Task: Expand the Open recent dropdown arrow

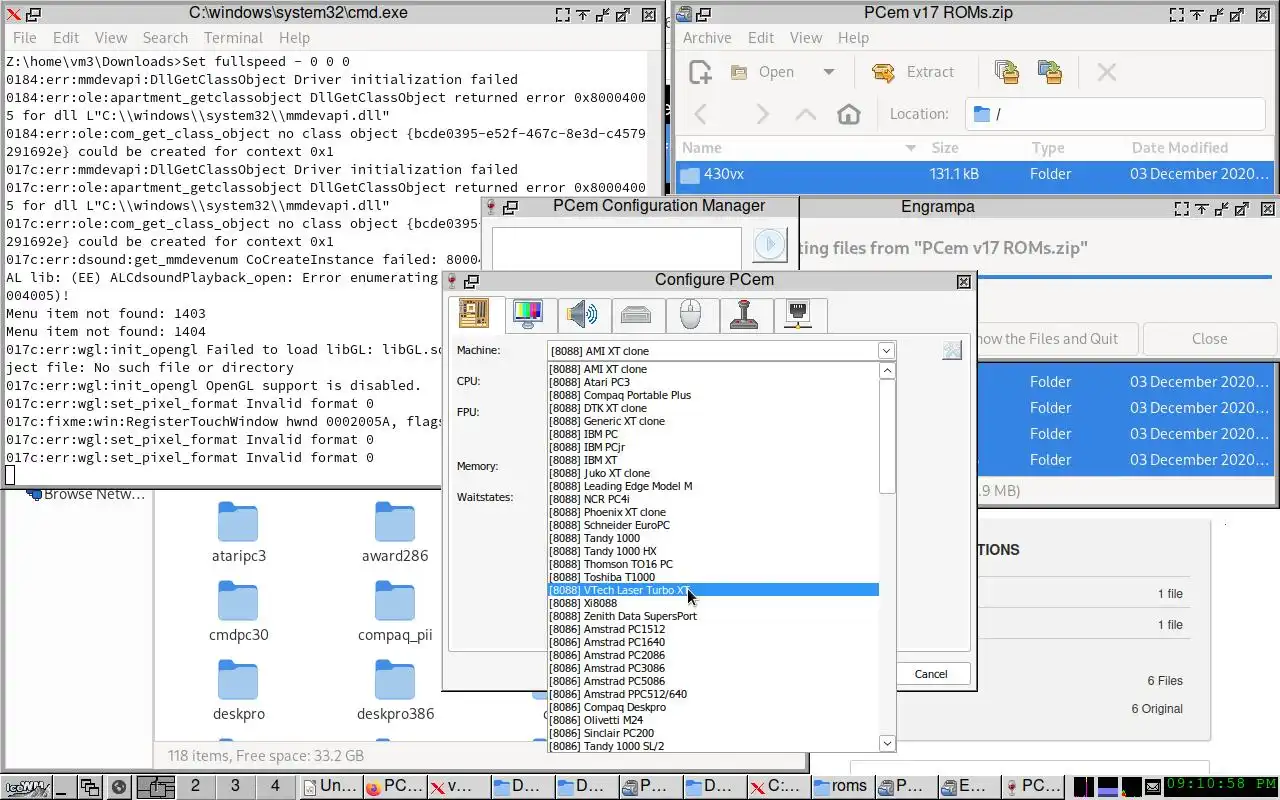Action: (828, 72)
